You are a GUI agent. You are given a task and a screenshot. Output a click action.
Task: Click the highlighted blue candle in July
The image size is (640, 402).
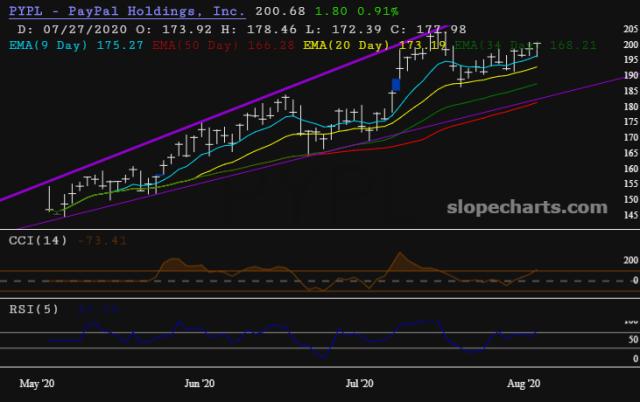click(396, 85)
